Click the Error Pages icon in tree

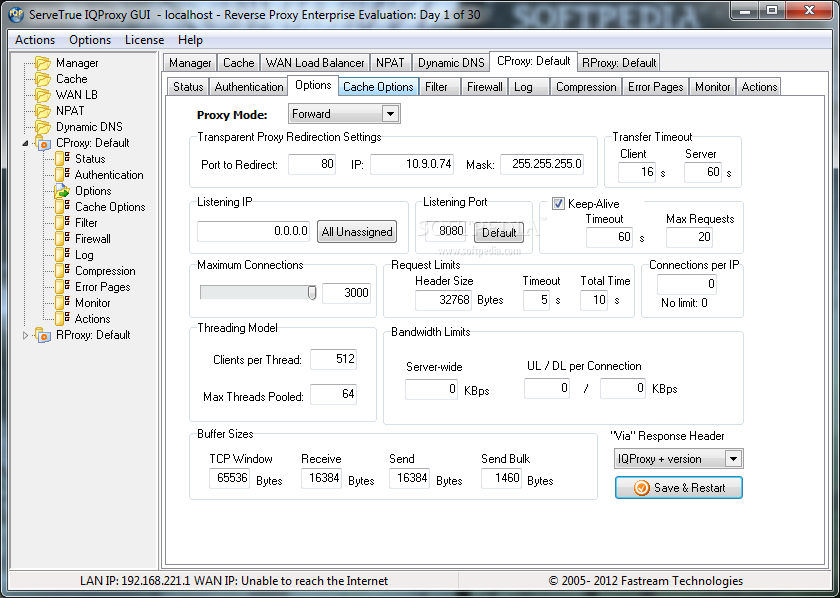pyautogui.click(x=63, y=287)
